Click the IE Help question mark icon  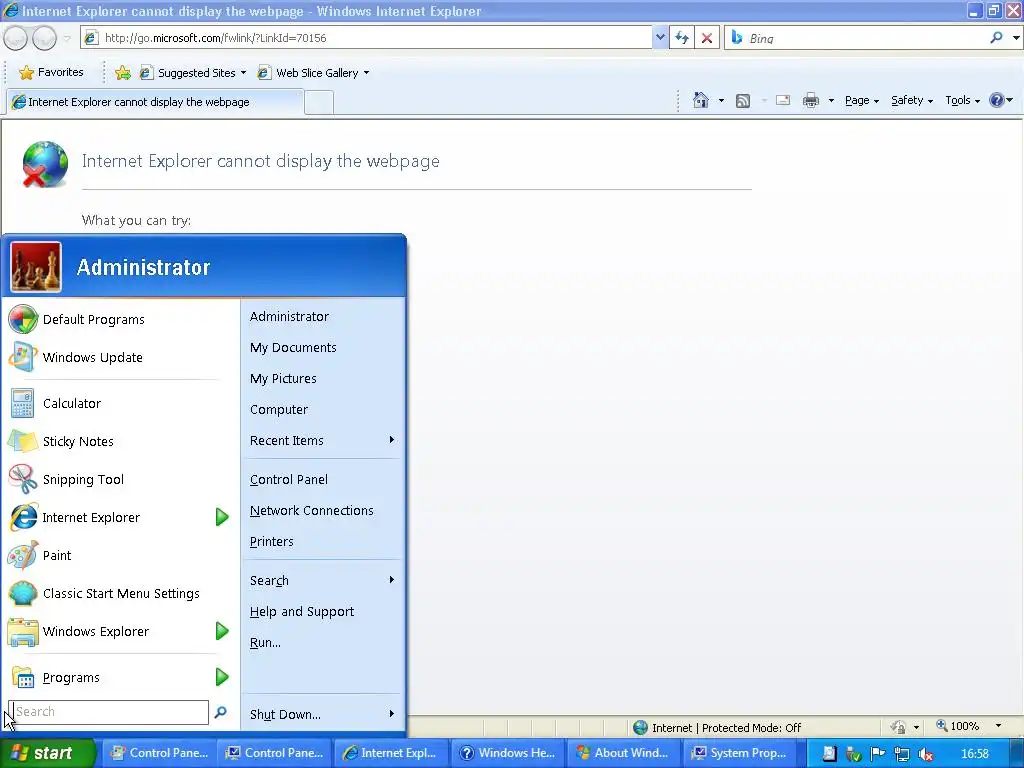(x=997, y=100)
